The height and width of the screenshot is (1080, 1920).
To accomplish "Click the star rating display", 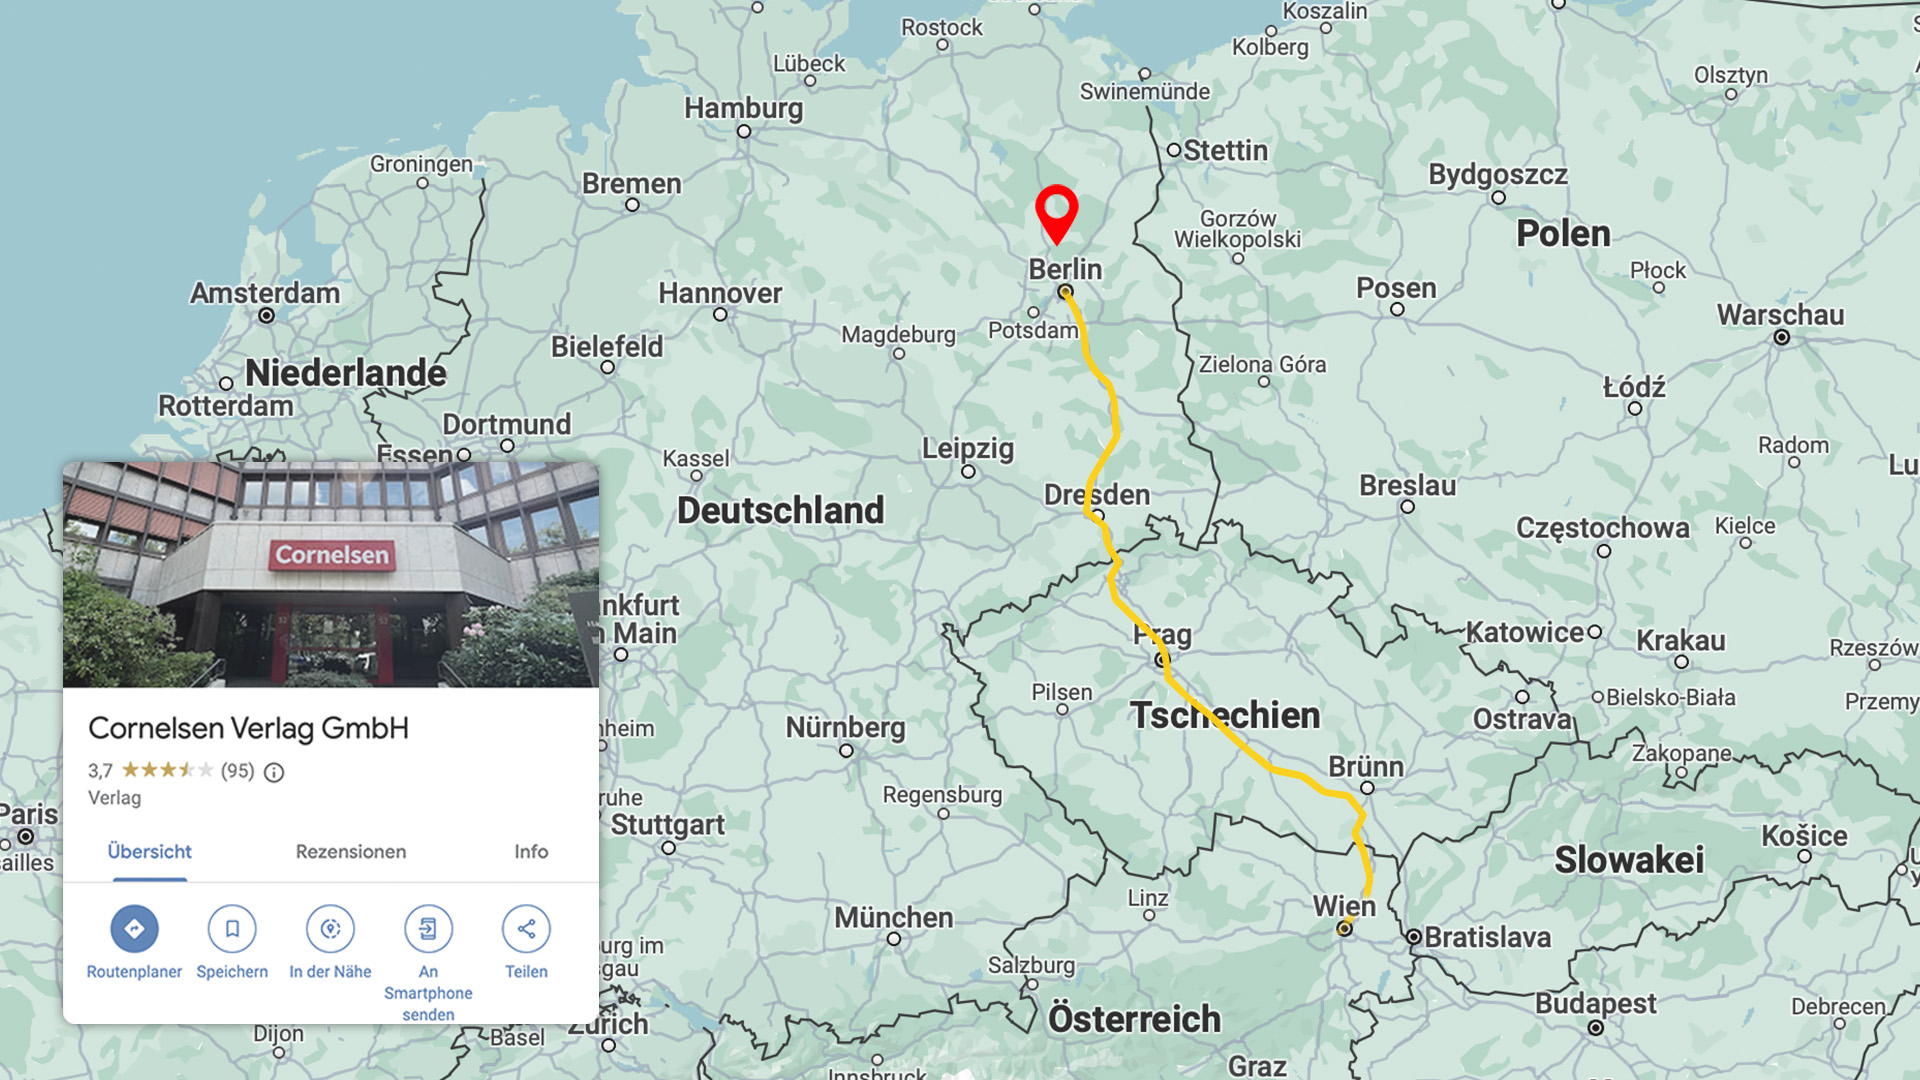I will pos(168,770).
